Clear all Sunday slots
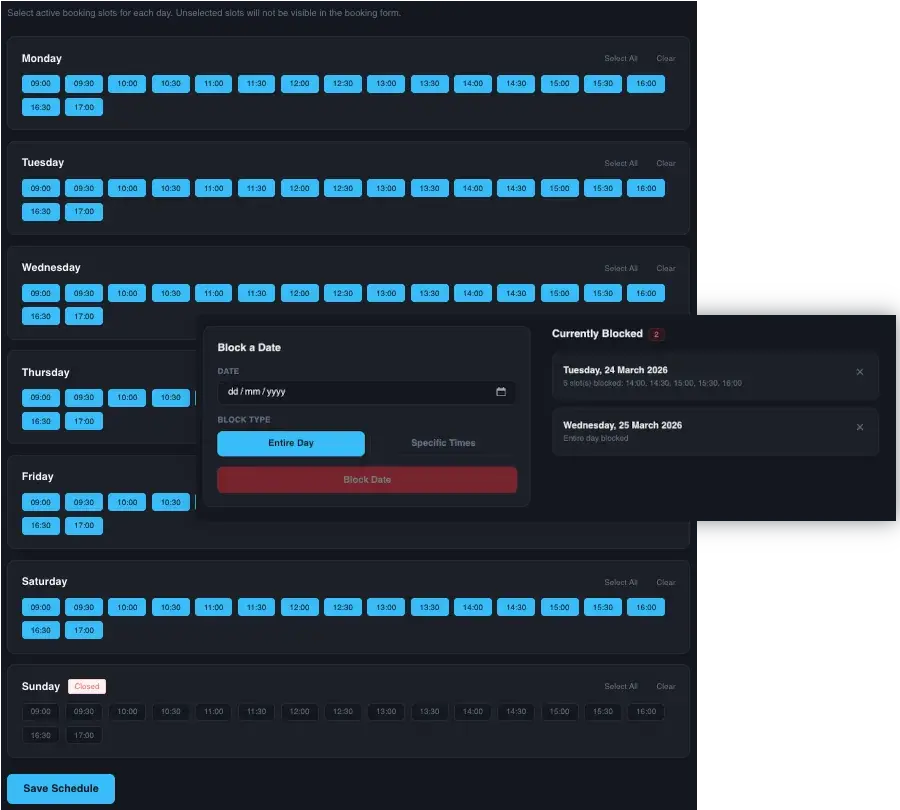This screenshot has width=900, height=810. [666, 687]
